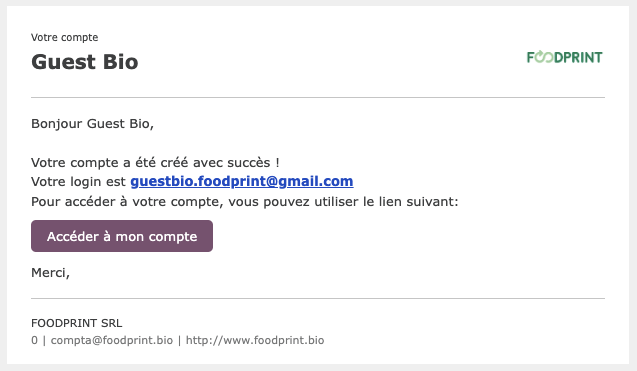637x371 pixels.
Task: Click the 0 phone number in the footer
Action: pos(35,340)
